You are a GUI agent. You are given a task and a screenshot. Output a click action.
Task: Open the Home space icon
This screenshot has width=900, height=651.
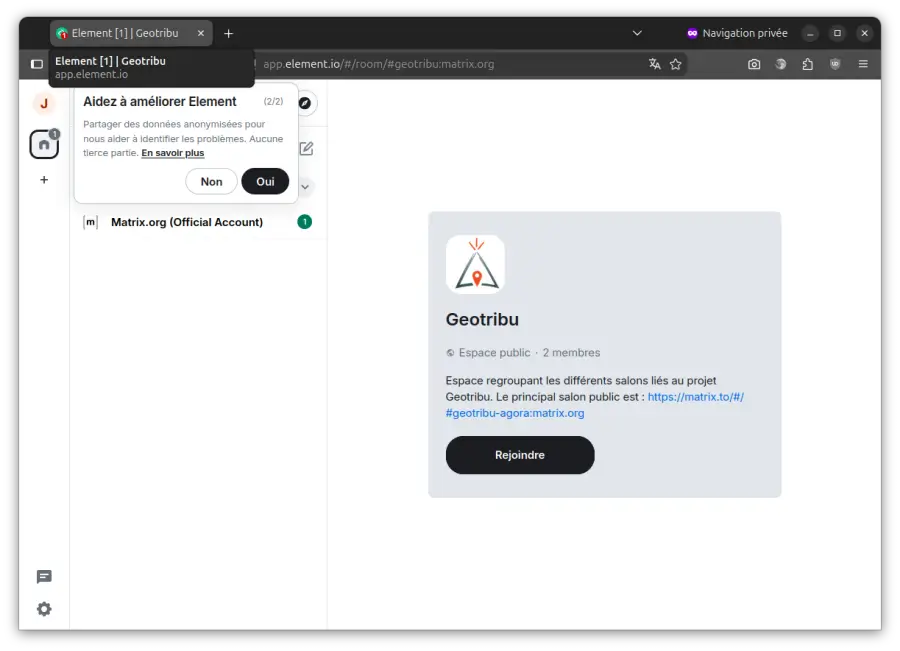click(44, 145)
